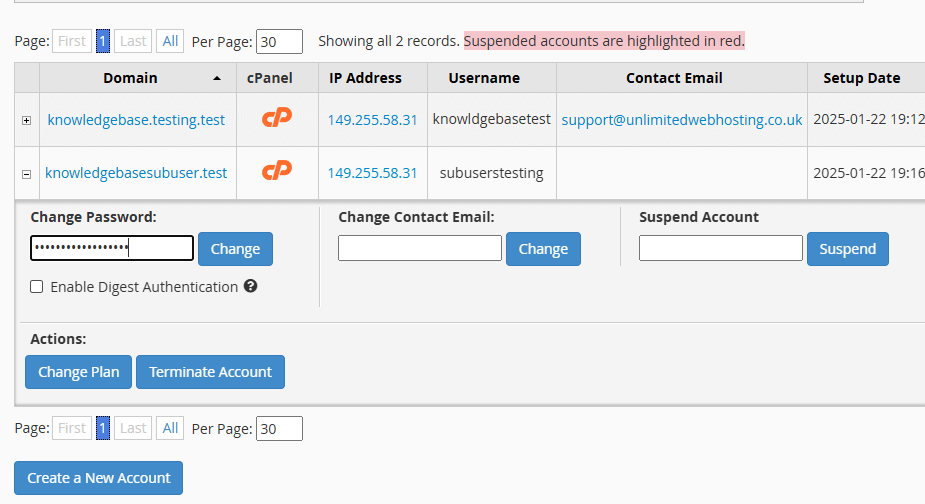Screen dimensions: 925x504
Task: Edit top Per Page field
Action: coord(279,41)
